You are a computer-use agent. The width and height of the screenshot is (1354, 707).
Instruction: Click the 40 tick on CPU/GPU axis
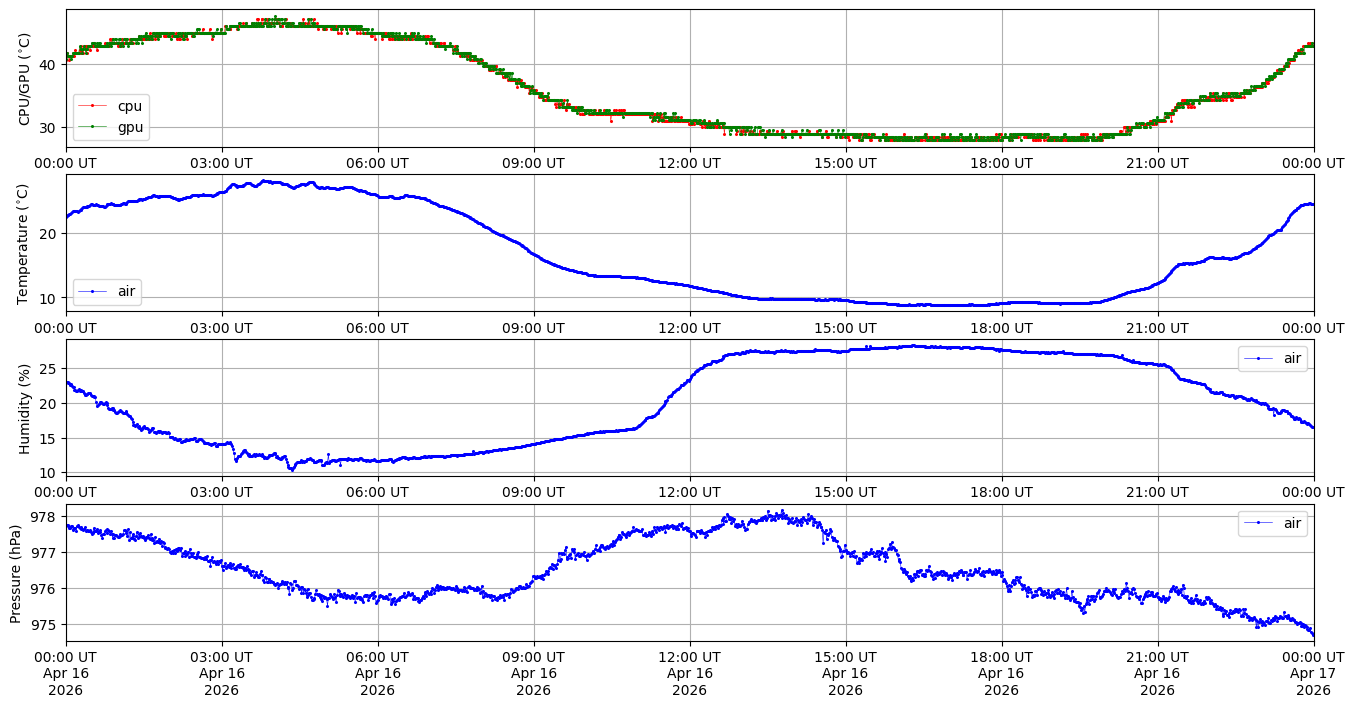47,65
